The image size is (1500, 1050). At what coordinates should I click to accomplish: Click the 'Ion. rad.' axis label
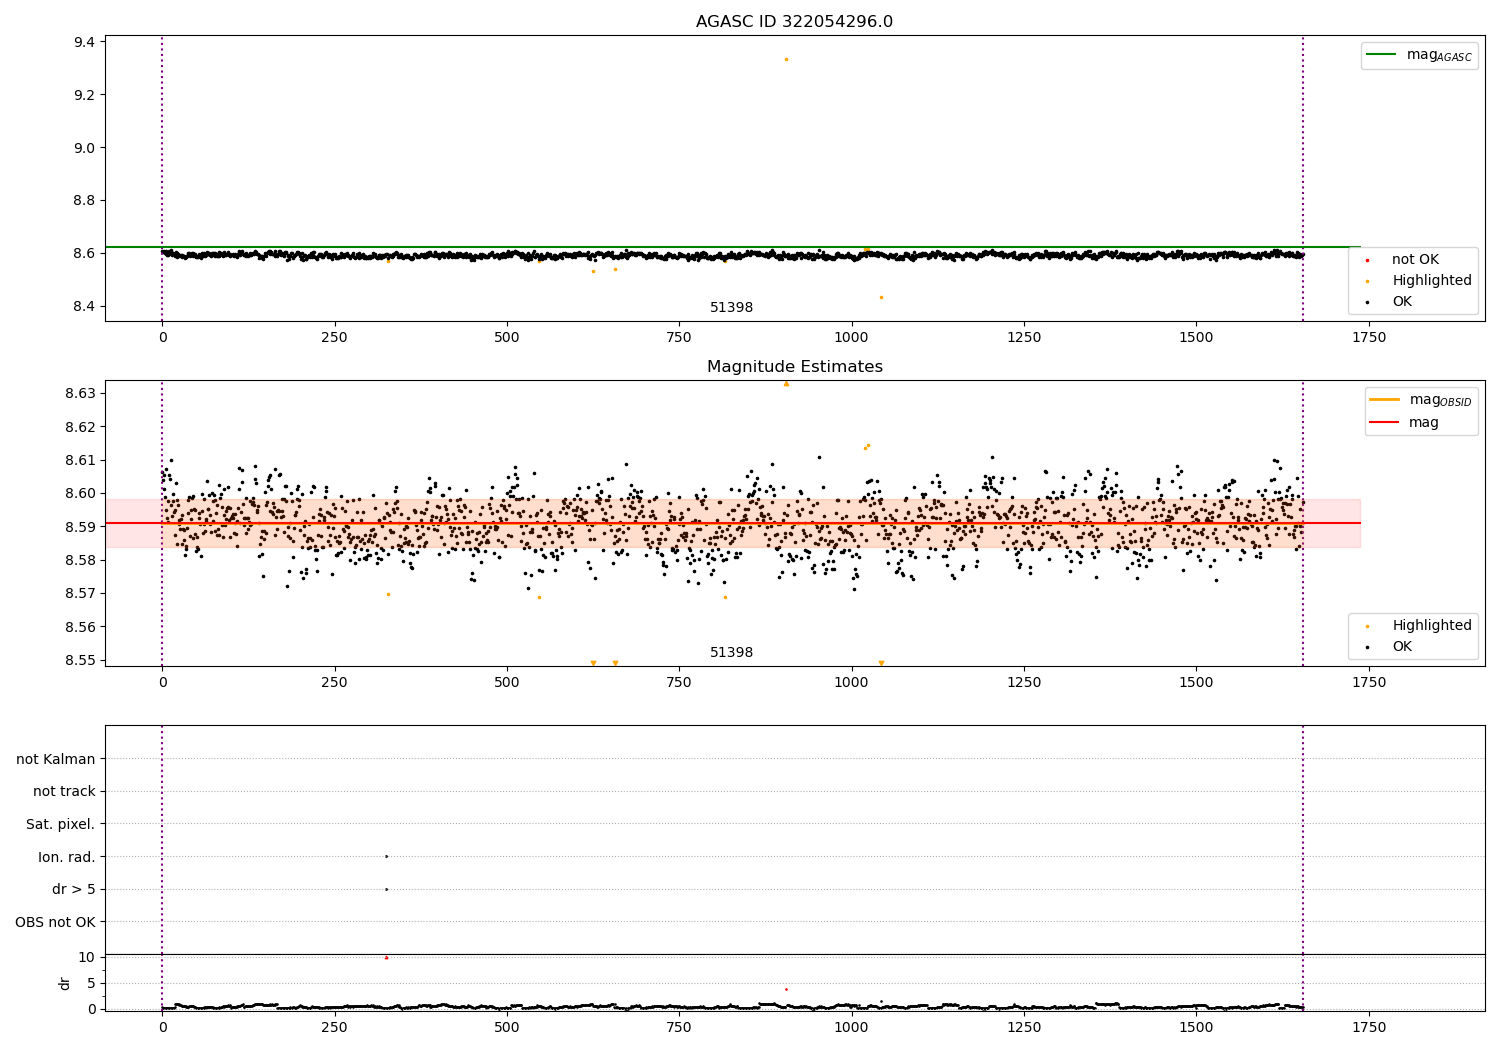coord(66,857)
